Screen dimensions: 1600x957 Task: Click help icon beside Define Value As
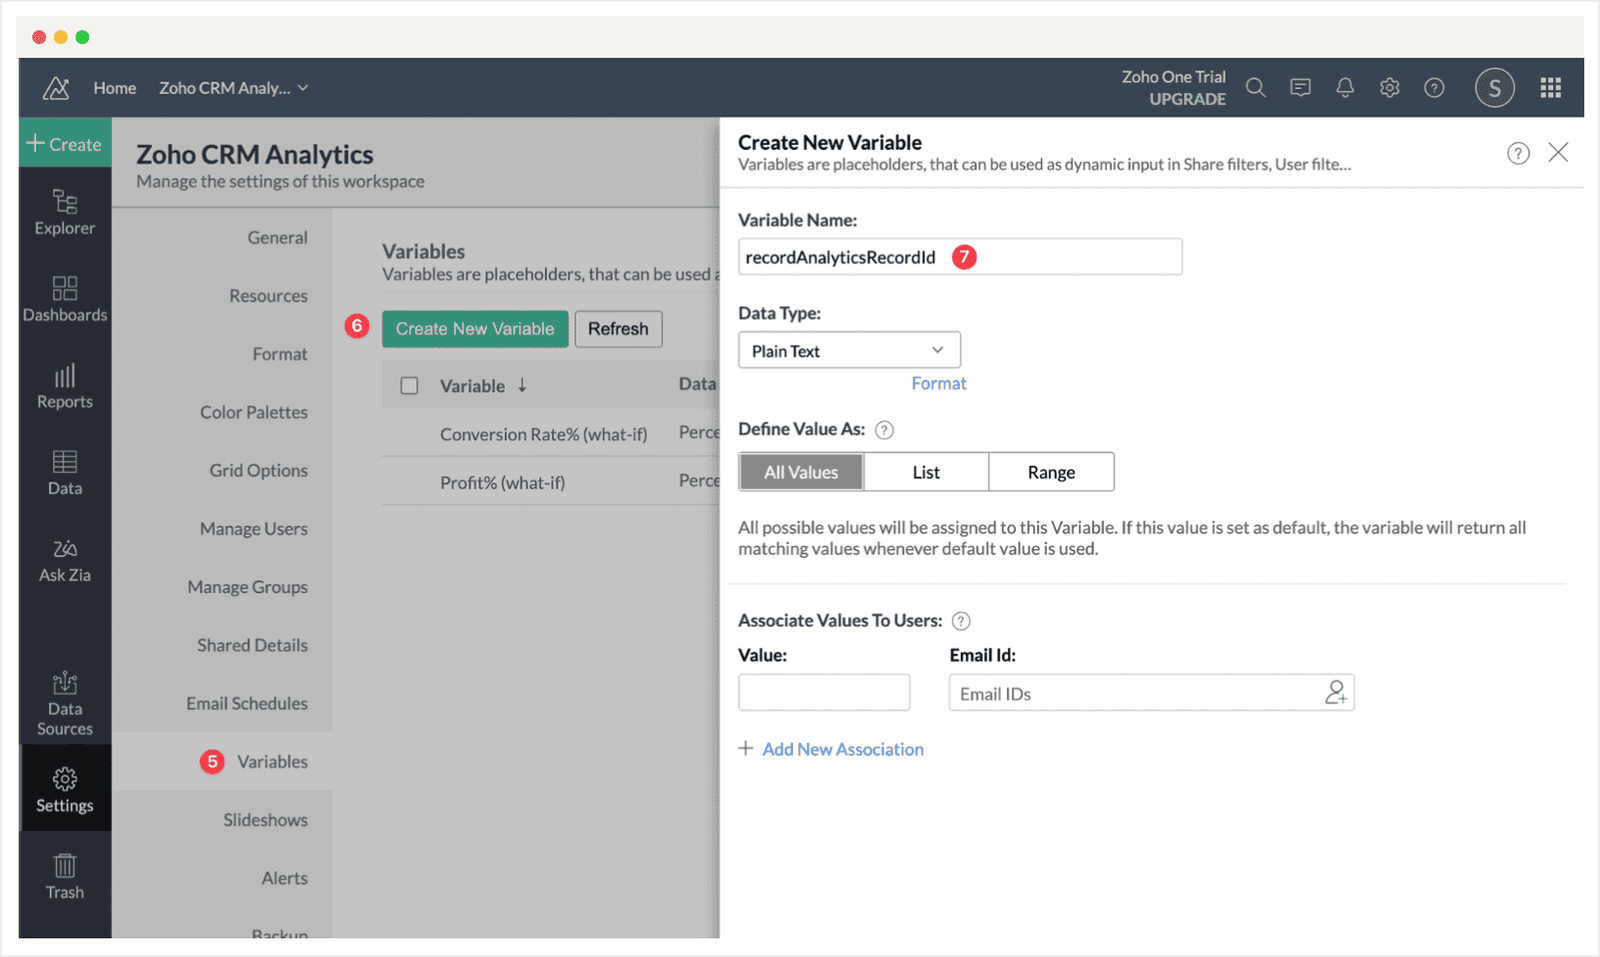click(884, 430)
